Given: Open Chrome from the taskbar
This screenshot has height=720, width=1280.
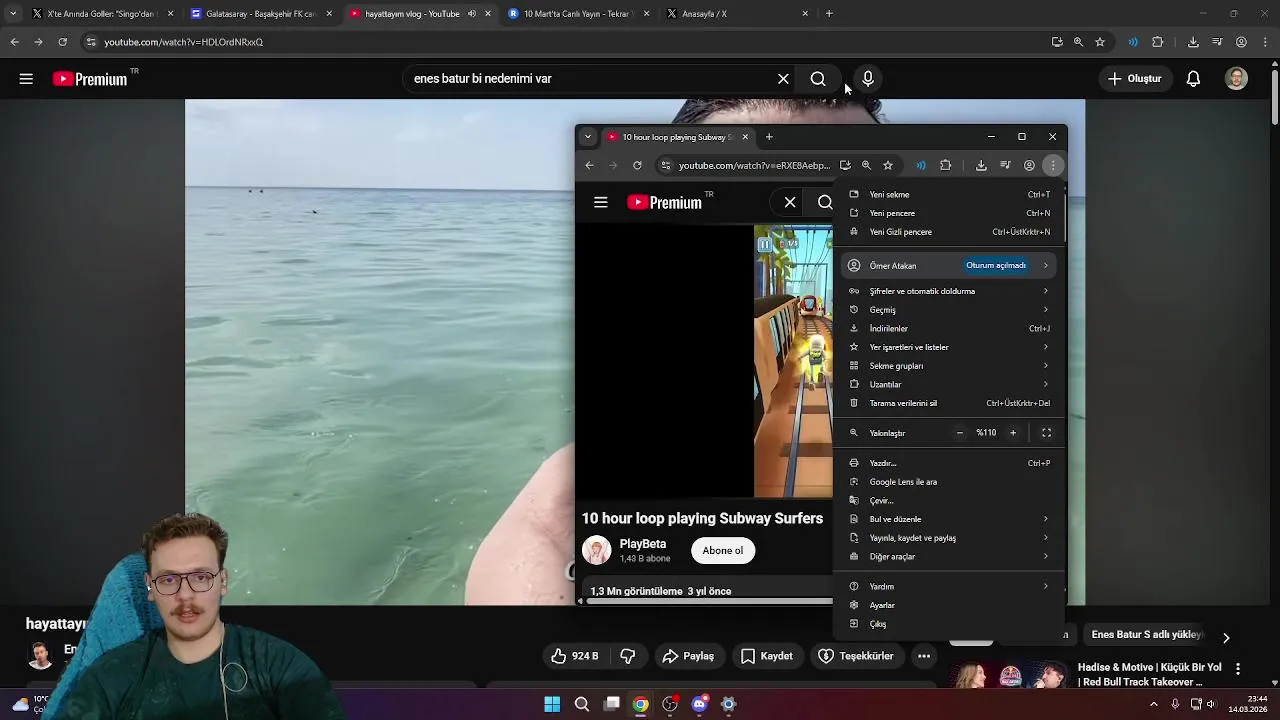Looking at the screenshot, I should point(641,704).
